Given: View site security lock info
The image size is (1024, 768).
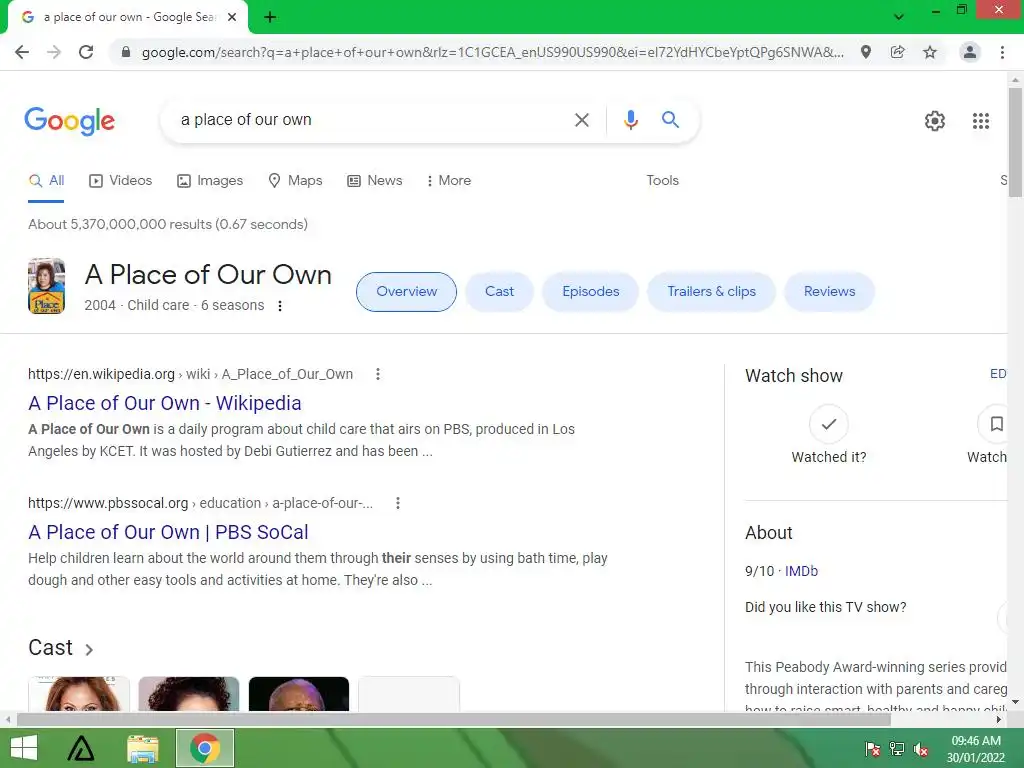Looking at the screenshot, I should pos(126,52).
